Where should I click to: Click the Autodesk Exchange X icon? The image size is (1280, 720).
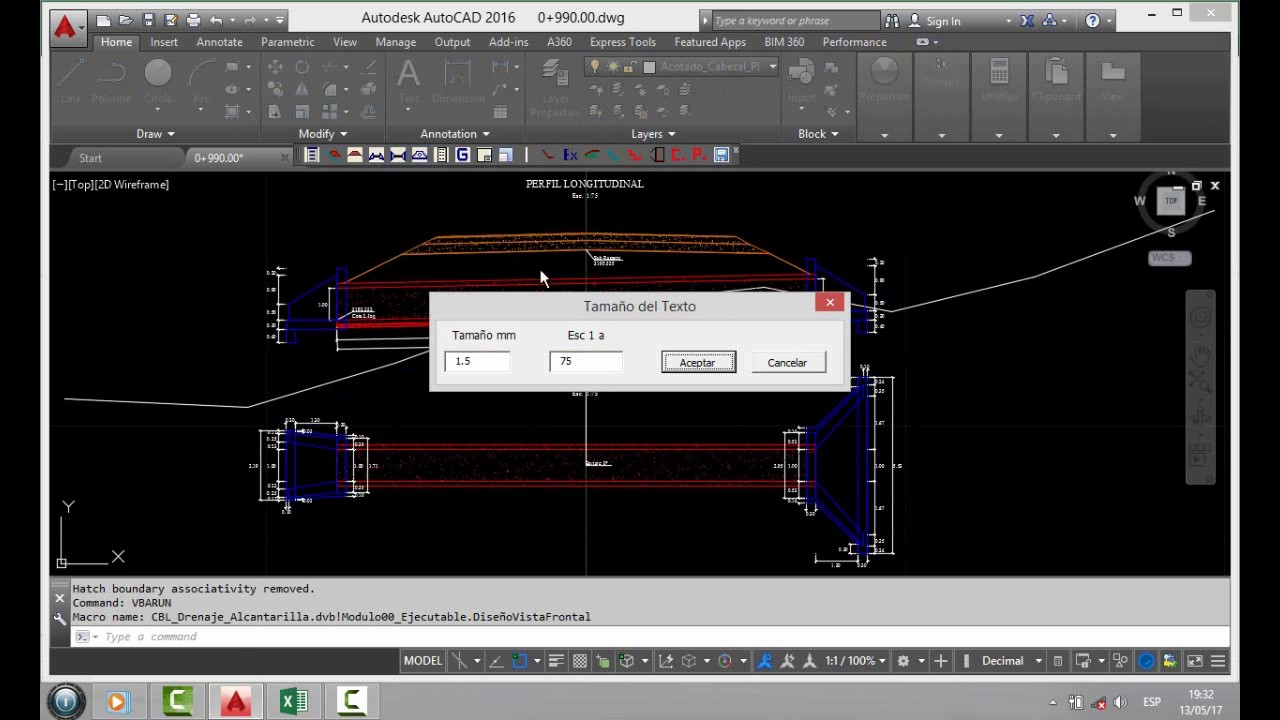click(x=1028, y=20)
